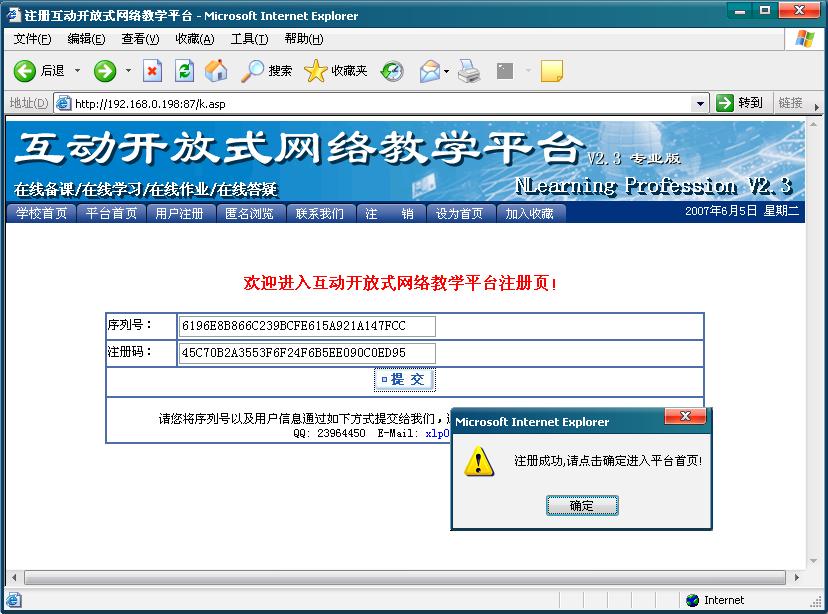Screen dimensions: 828x614
Task: Open the History clock icon
Action: click(x=392, y=71)
